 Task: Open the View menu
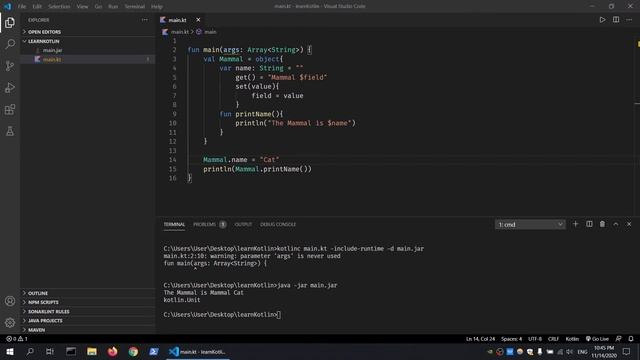coord(82,7)
